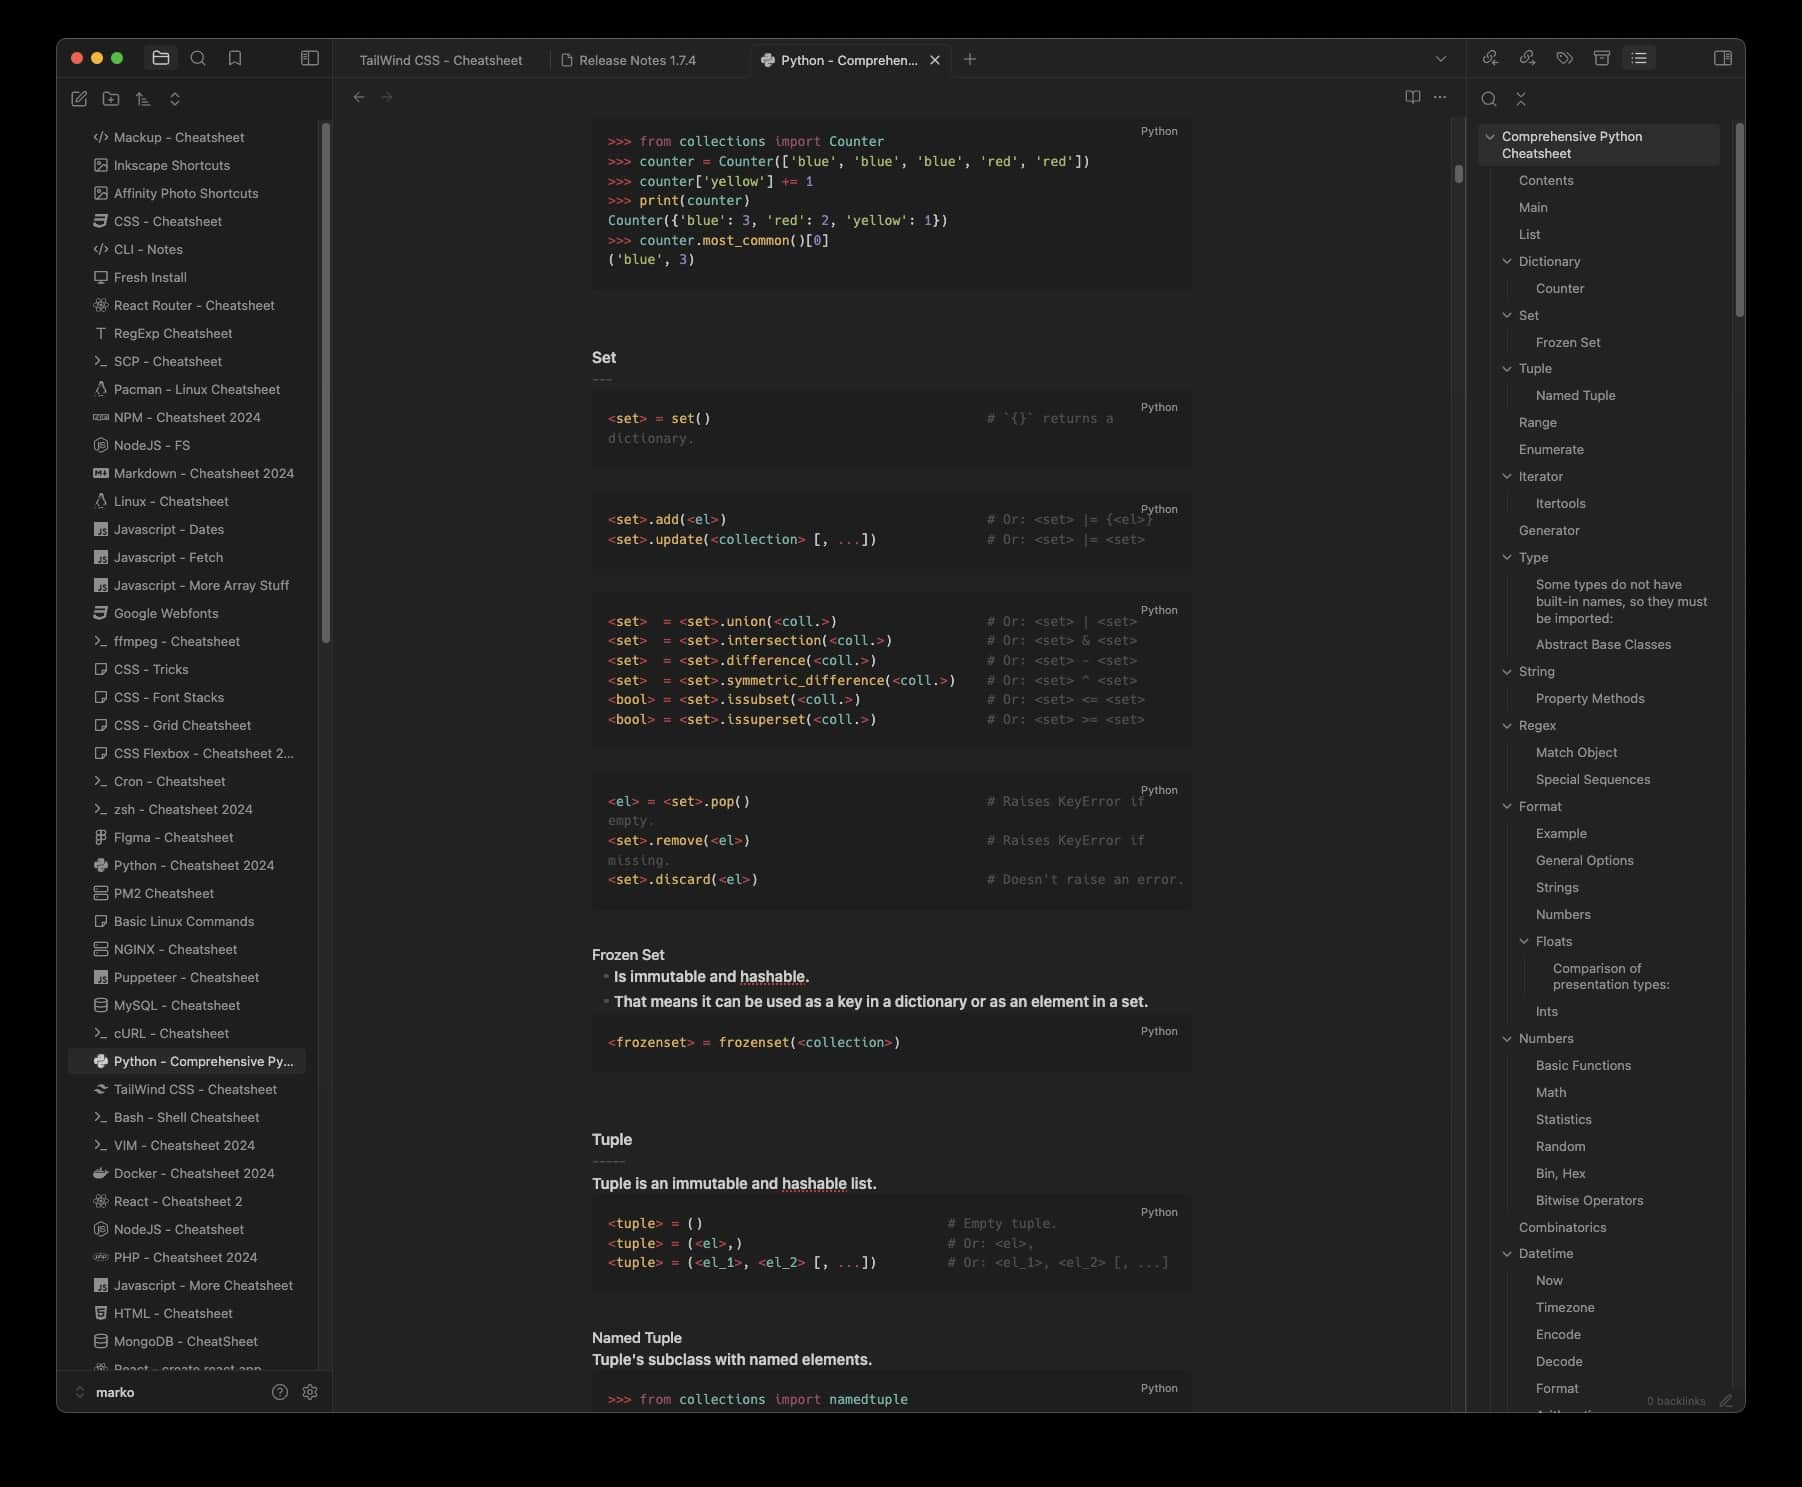
Task: Edit backlinks pencil icon in the status bar
Action: (x=1725, y=1401)
